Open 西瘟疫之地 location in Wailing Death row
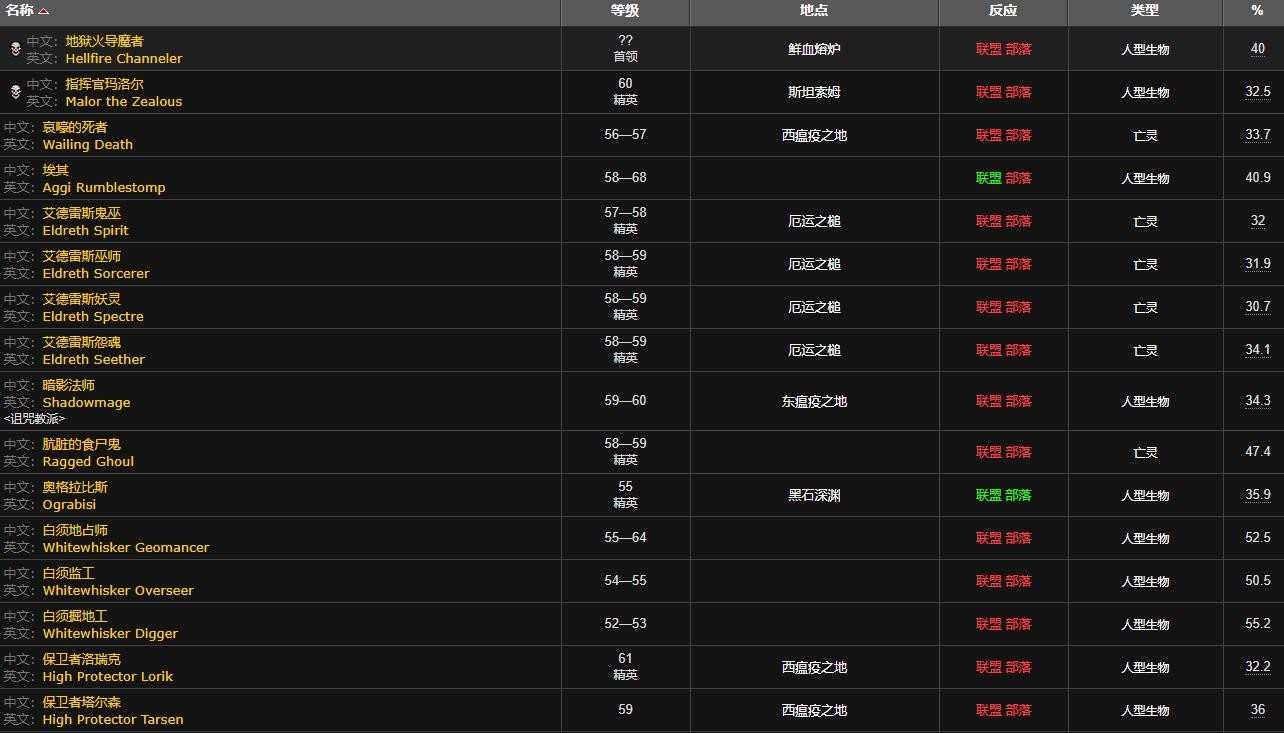Screen dimensions: 1284x733 pyautogui.click(x=814, y=135)
